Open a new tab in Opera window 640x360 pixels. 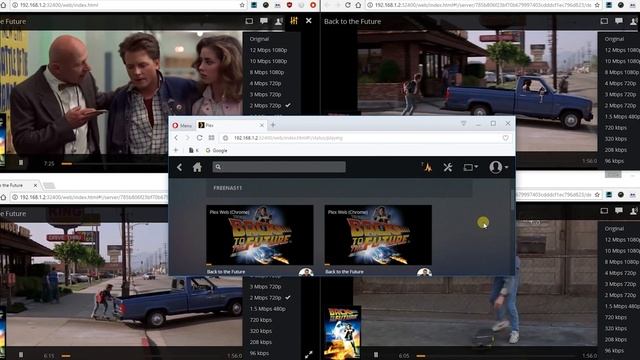[273, 125]
